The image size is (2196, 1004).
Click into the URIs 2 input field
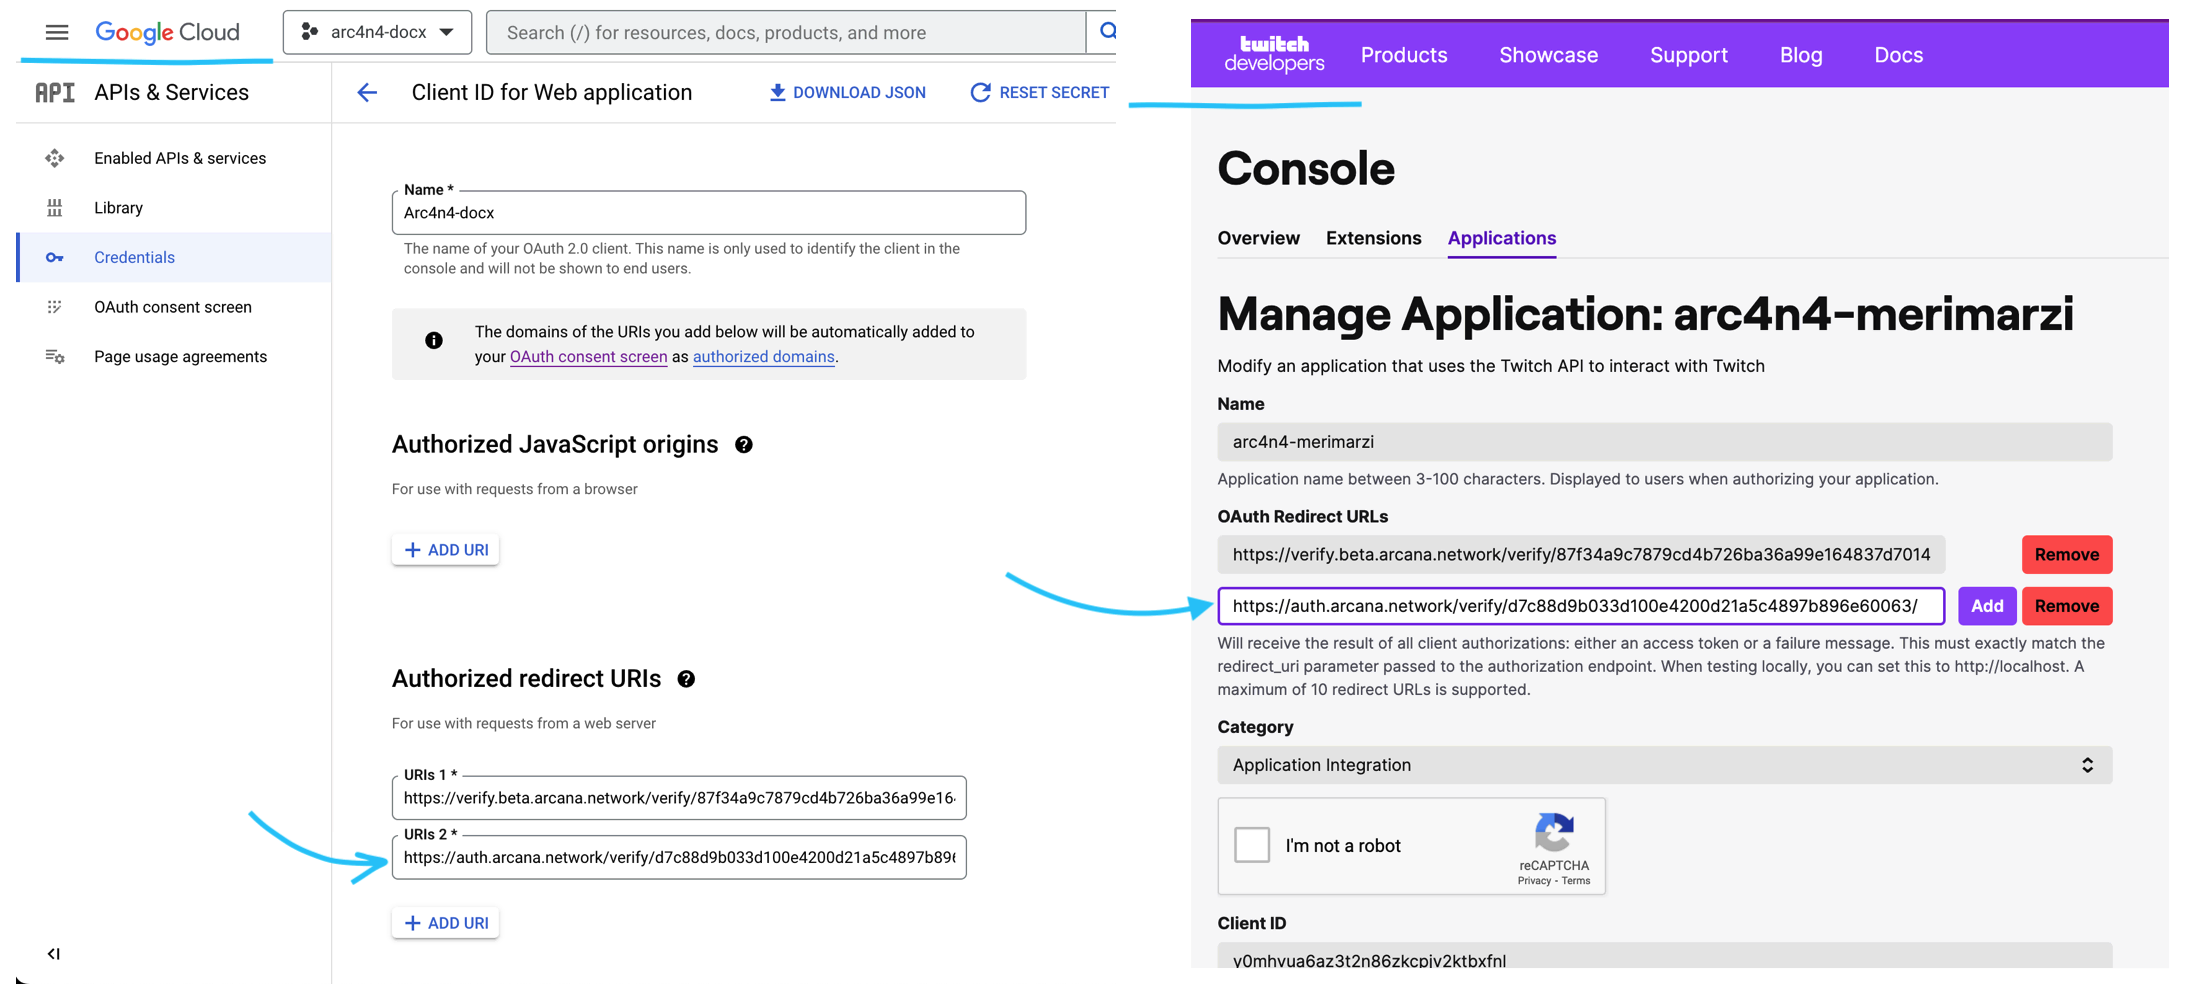tap(679, 858)
